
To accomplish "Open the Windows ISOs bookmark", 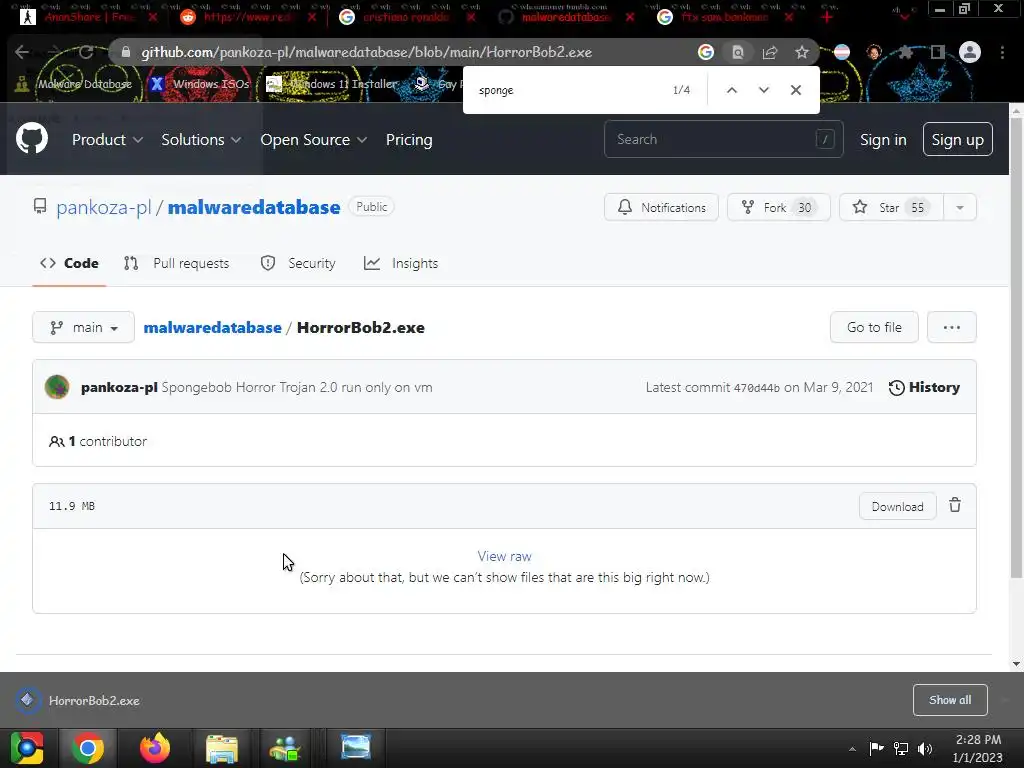I will coord(200,84).
